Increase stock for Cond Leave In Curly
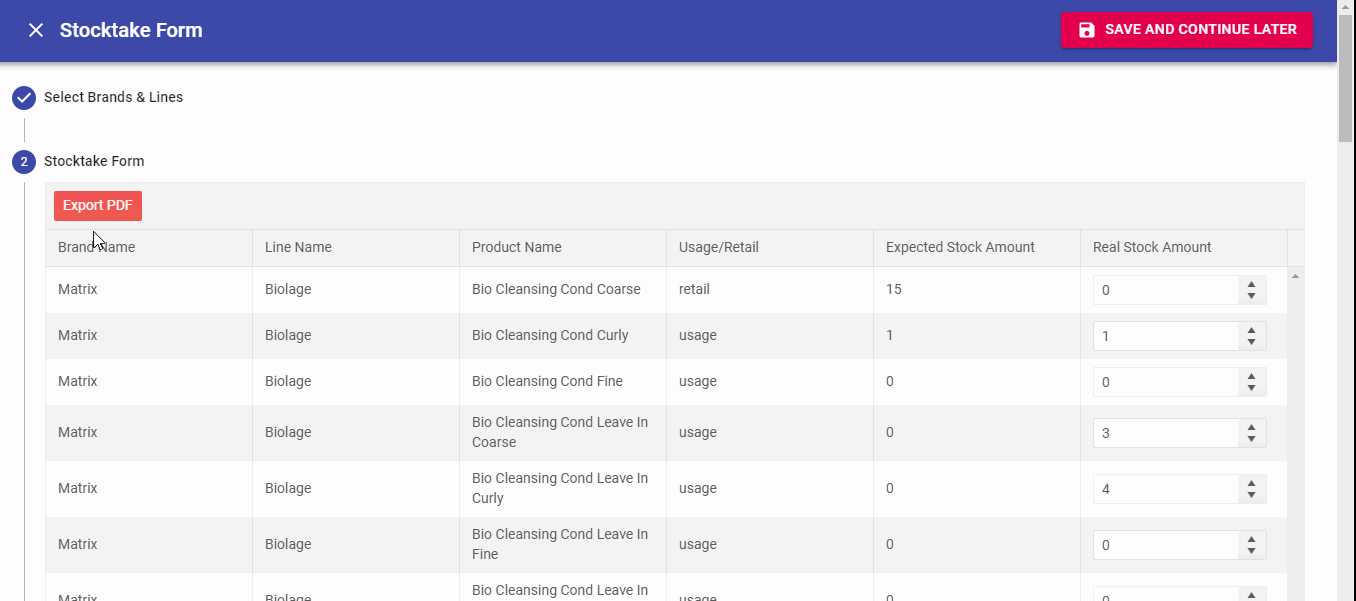 tap(1251, 483)
